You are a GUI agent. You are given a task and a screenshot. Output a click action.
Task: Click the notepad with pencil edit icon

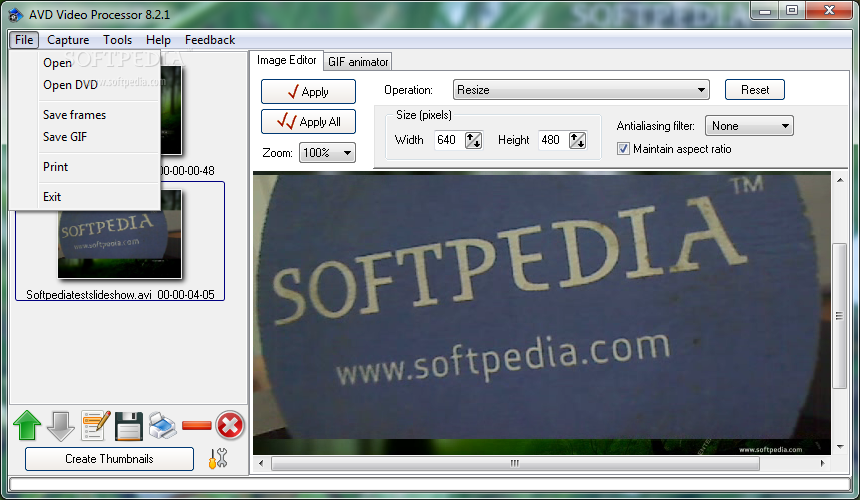[x=95, y=425]
